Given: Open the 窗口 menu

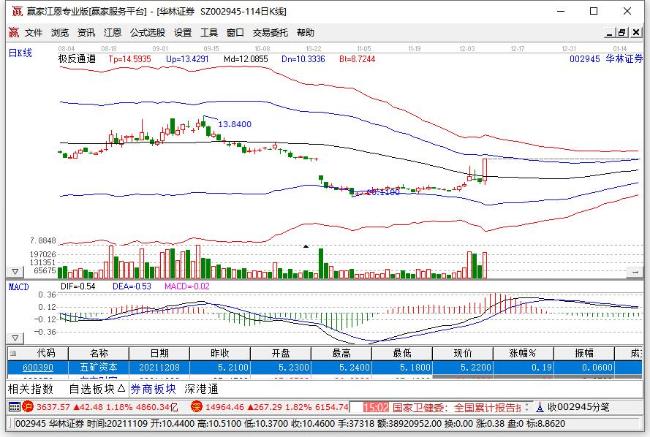Looking at the screenshot, I should (x=235, y=33).
